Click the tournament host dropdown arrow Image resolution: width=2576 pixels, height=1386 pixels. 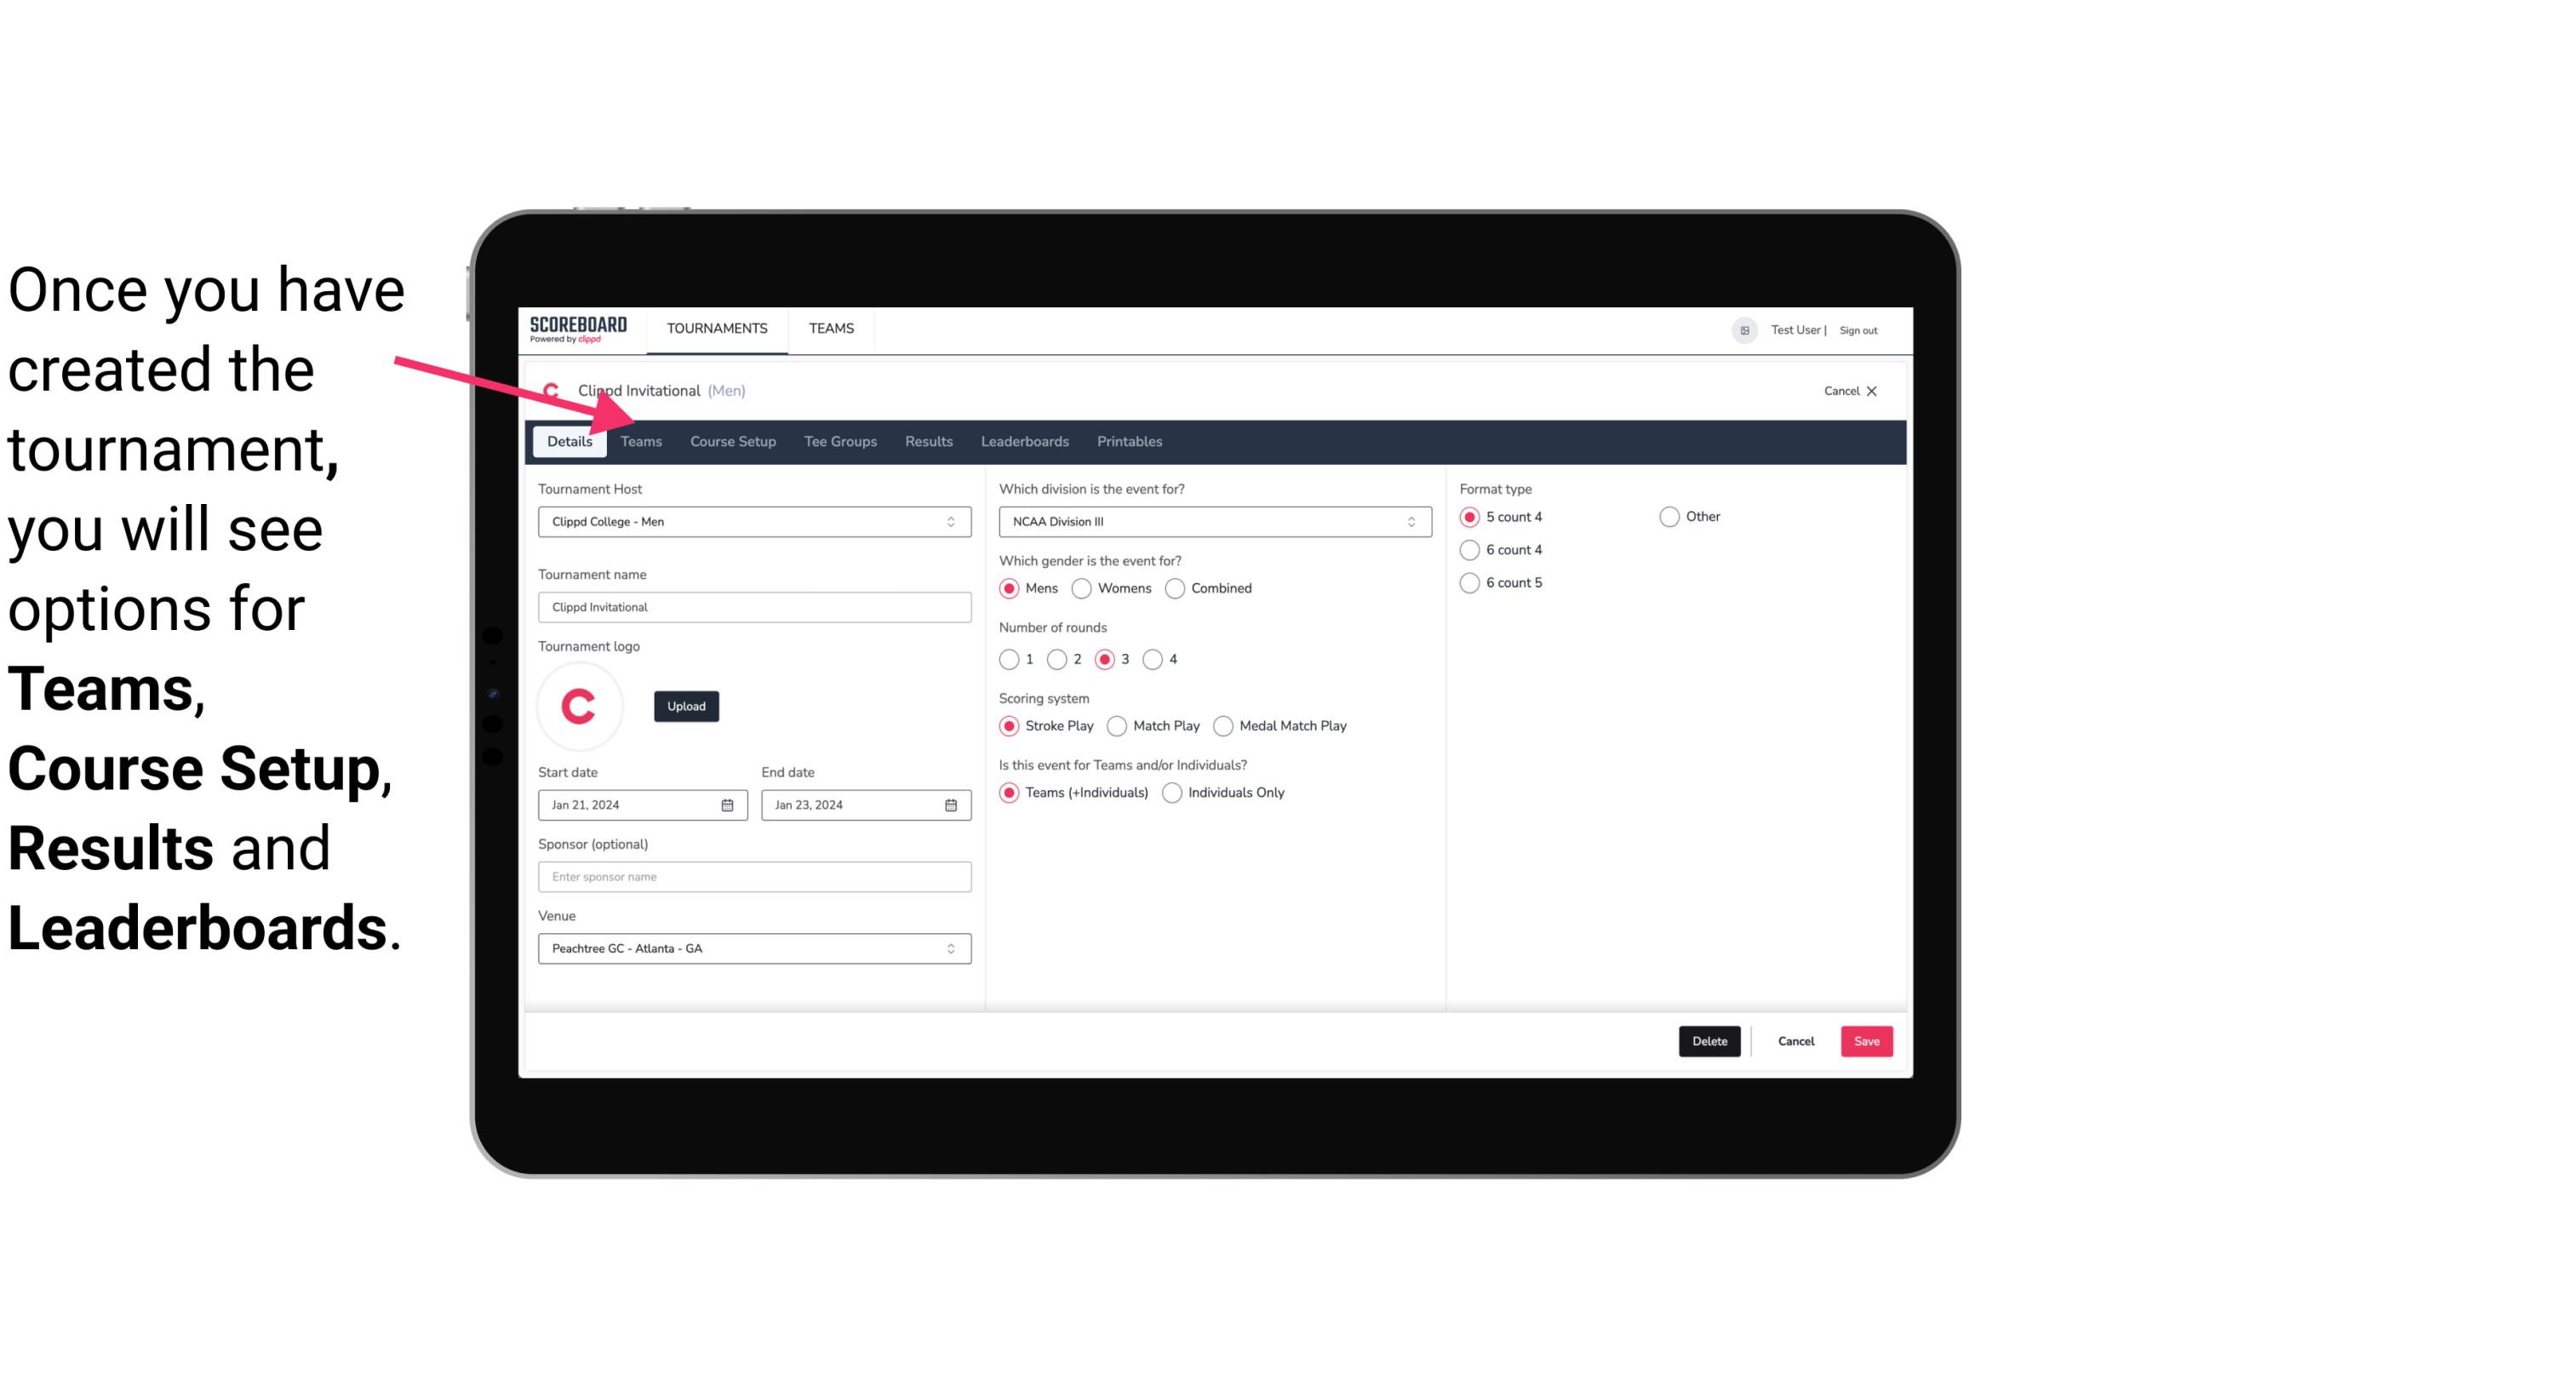coord(952,521)
